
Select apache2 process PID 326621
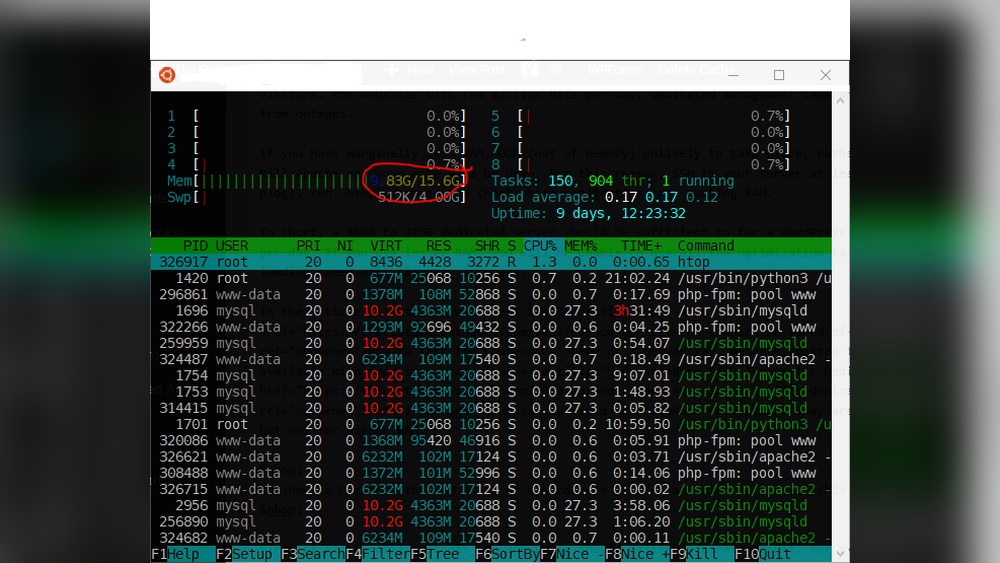(491, 457)
